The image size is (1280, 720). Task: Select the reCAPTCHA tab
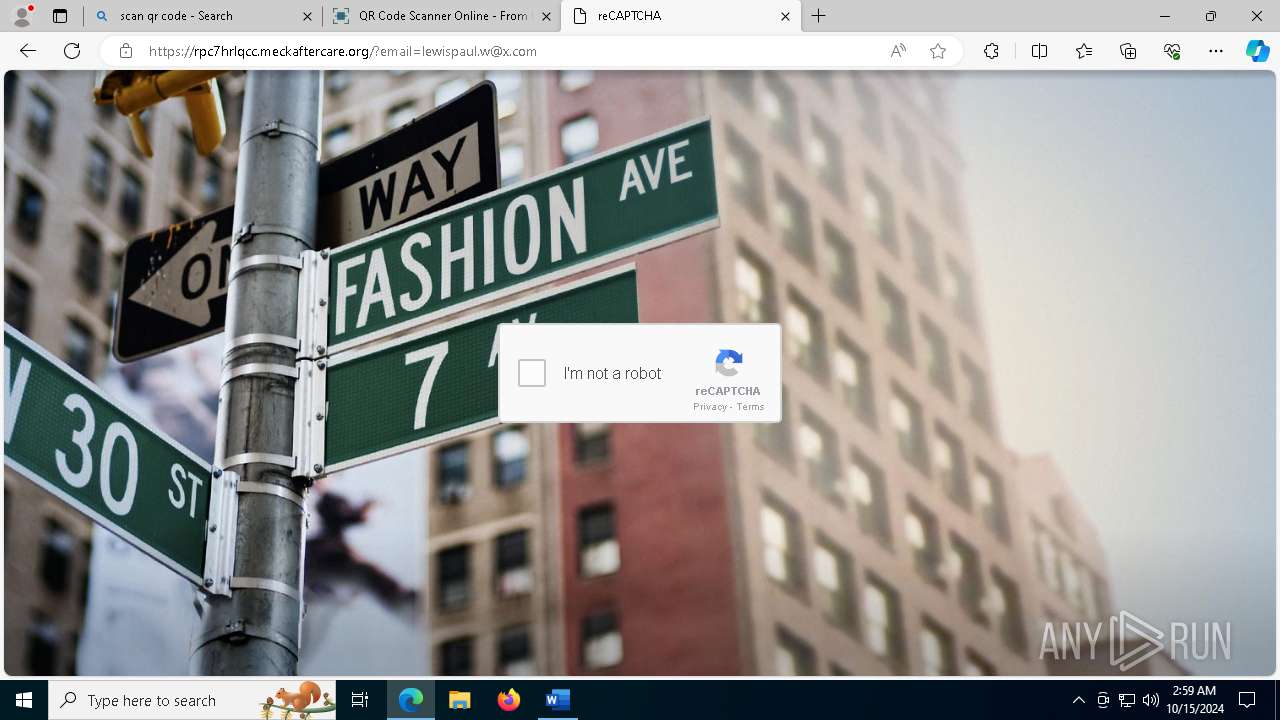[x=681, y=16]
